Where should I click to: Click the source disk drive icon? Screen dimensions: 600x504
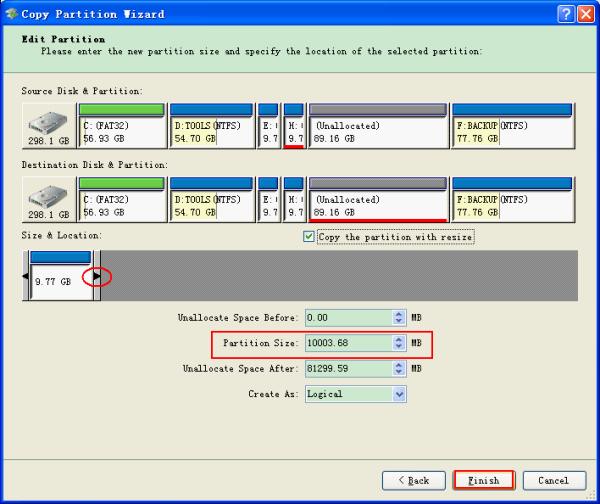click(x=49, y=124)
